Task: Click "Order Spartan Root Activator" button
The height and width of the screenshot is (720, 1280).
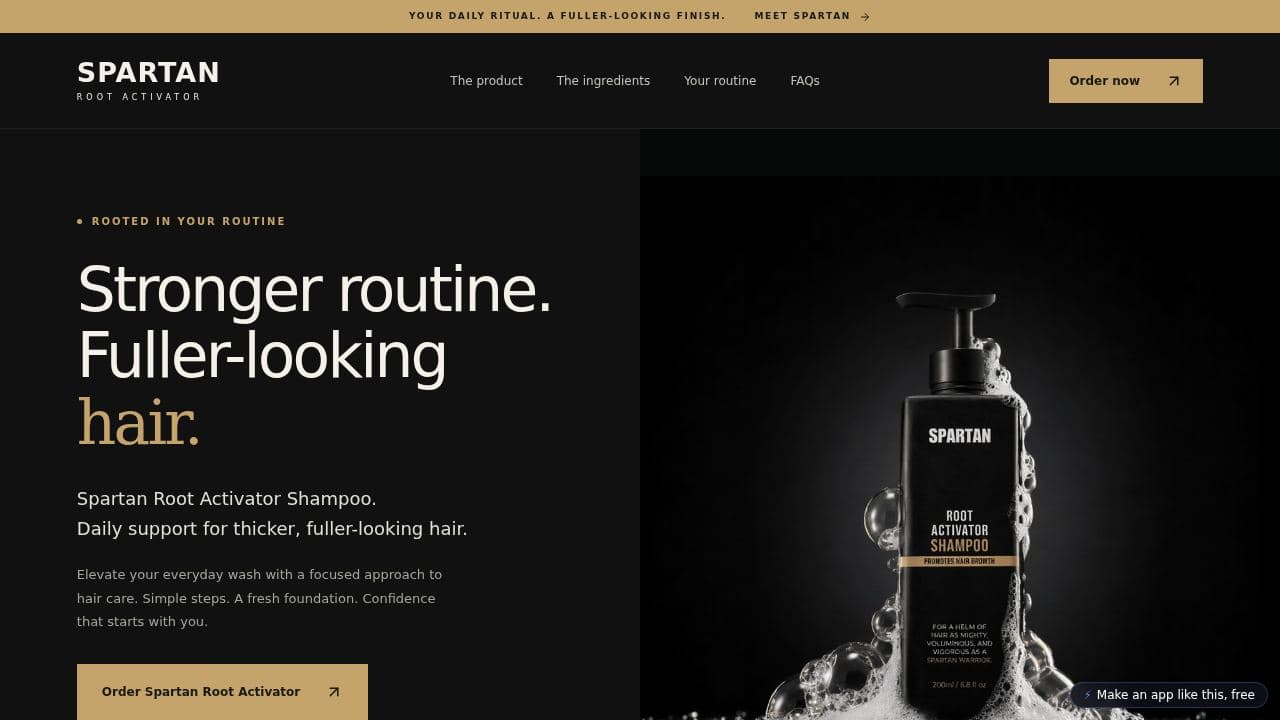Action: 222,692
